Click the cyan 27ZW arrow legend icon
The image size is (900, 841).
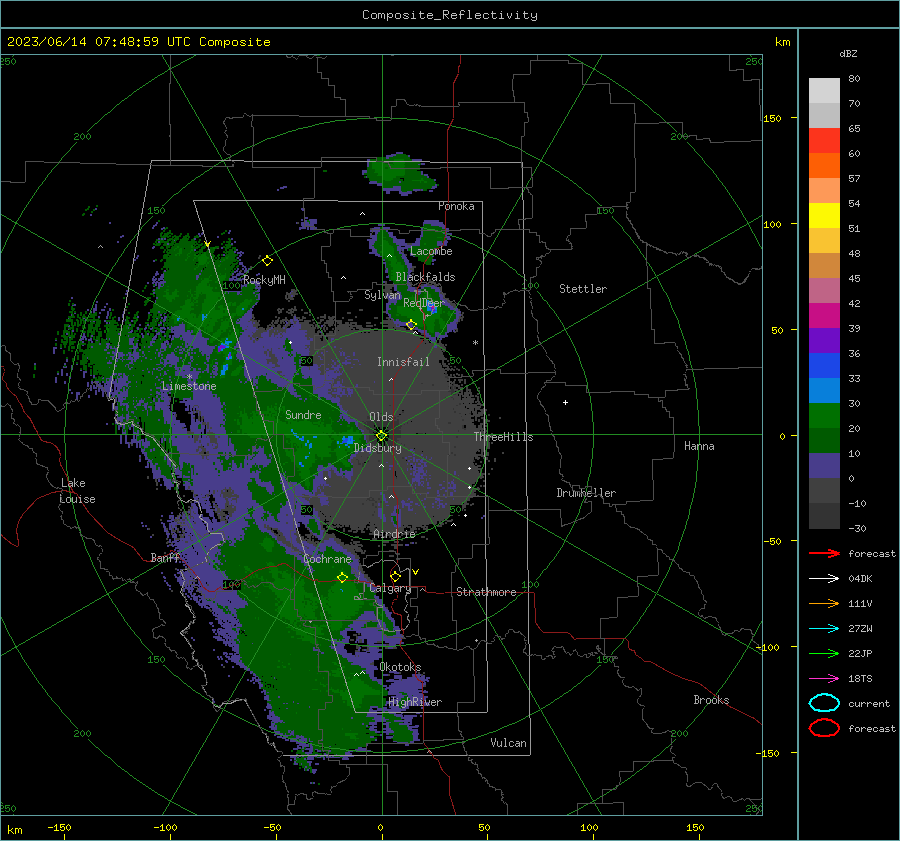(x=824, y=629)
